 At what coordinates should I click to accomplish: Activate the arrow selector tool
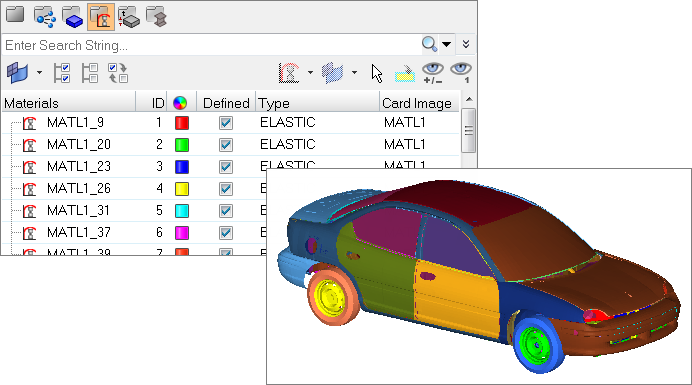point(377,73)
